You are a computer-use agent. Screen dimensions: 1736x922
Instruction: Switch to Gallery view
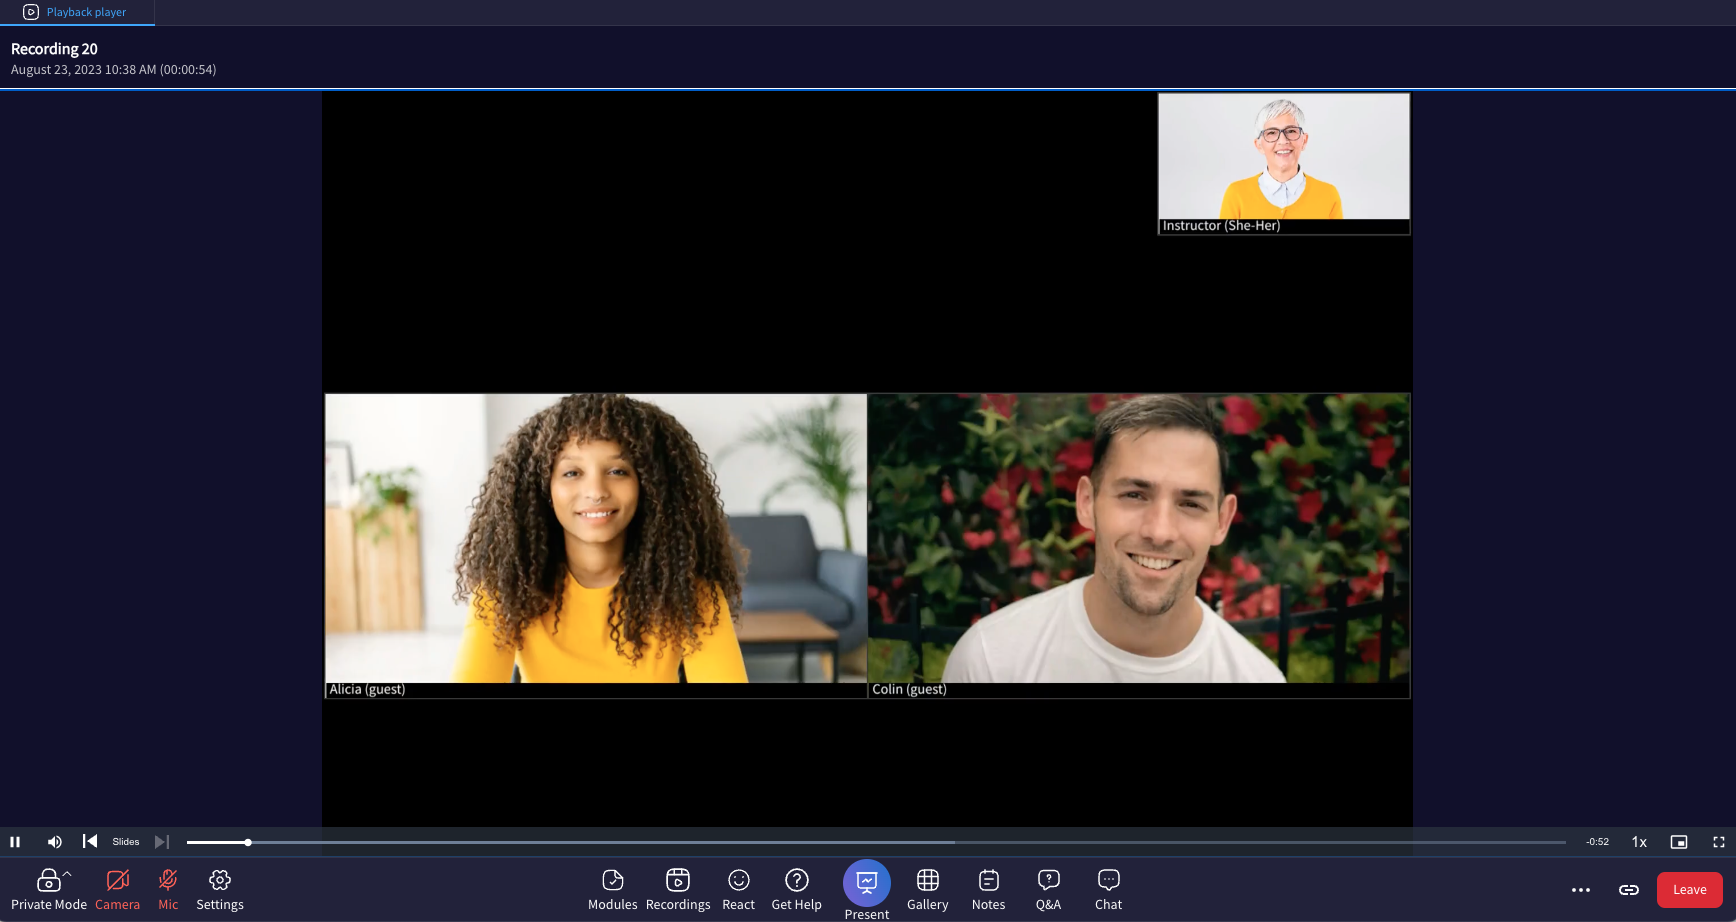click(x=927, y=889)
